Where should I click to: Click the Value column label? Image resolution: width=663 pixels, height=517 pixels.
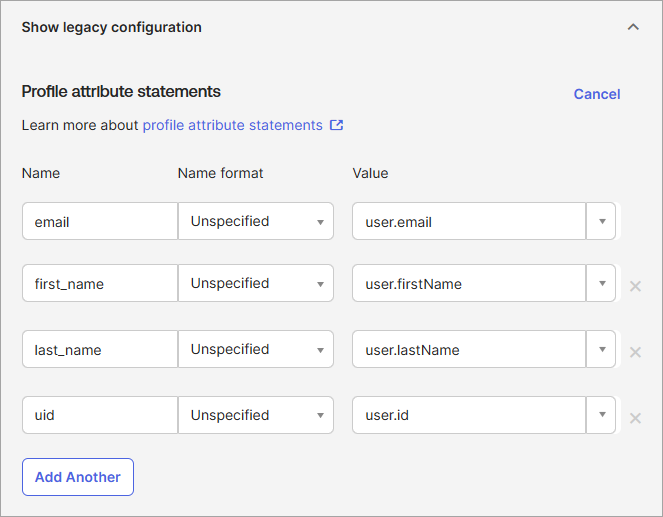[370, 173]
